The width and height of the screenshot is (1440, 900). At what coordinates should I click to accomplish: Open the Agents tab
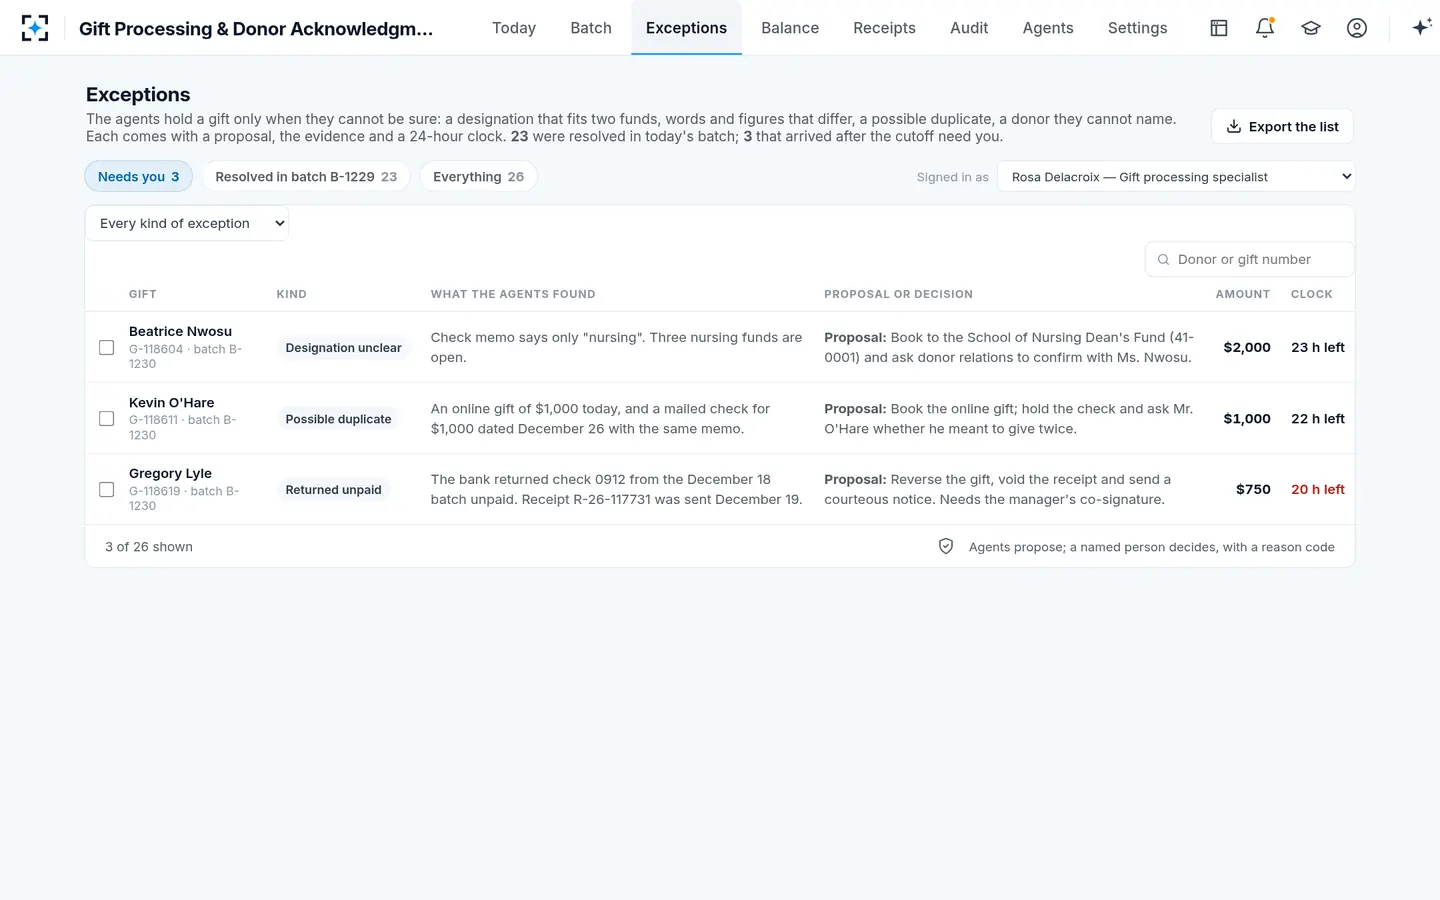(1048, 28)
